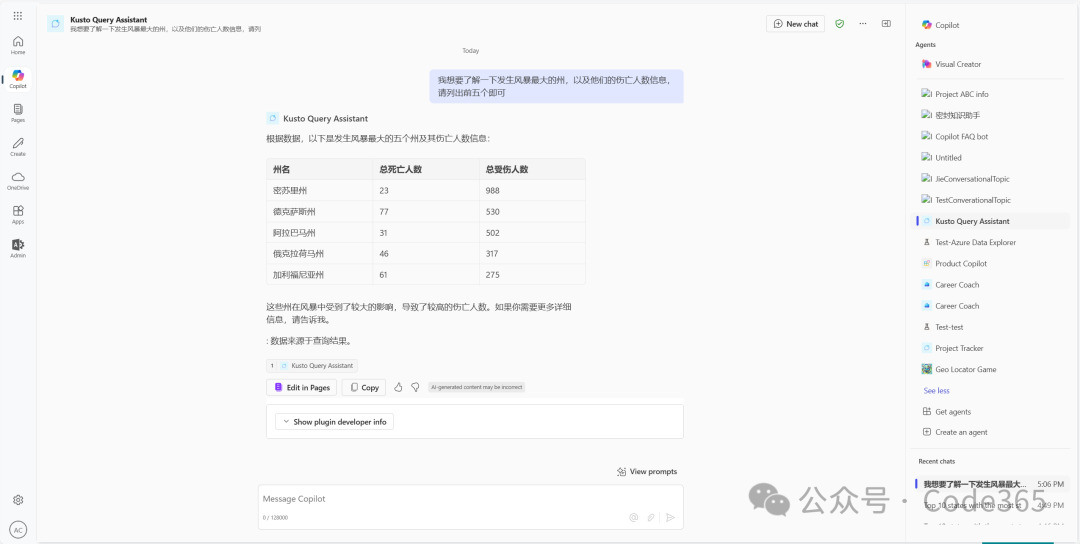Image resolution: width=1080 pixels, height=544 pixels.
Task: Expand Show plugin developer info
Action: (x=334, y=421)
